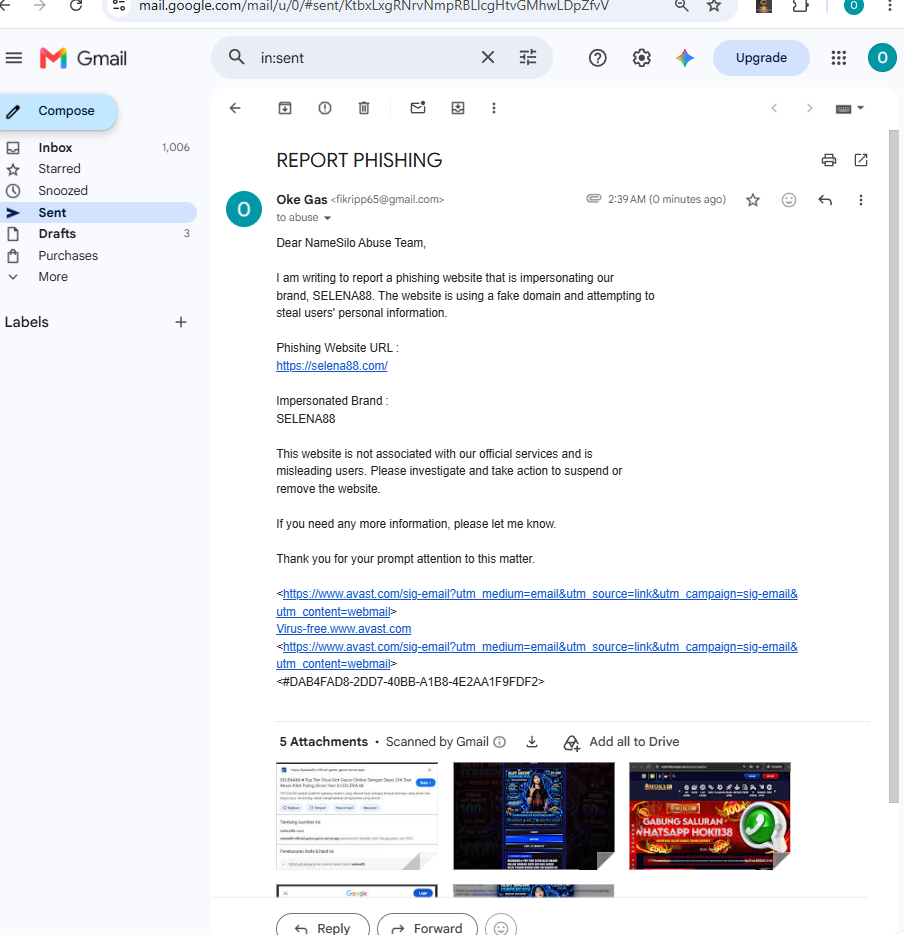Click the Upgrade button

tap(761, 58)
